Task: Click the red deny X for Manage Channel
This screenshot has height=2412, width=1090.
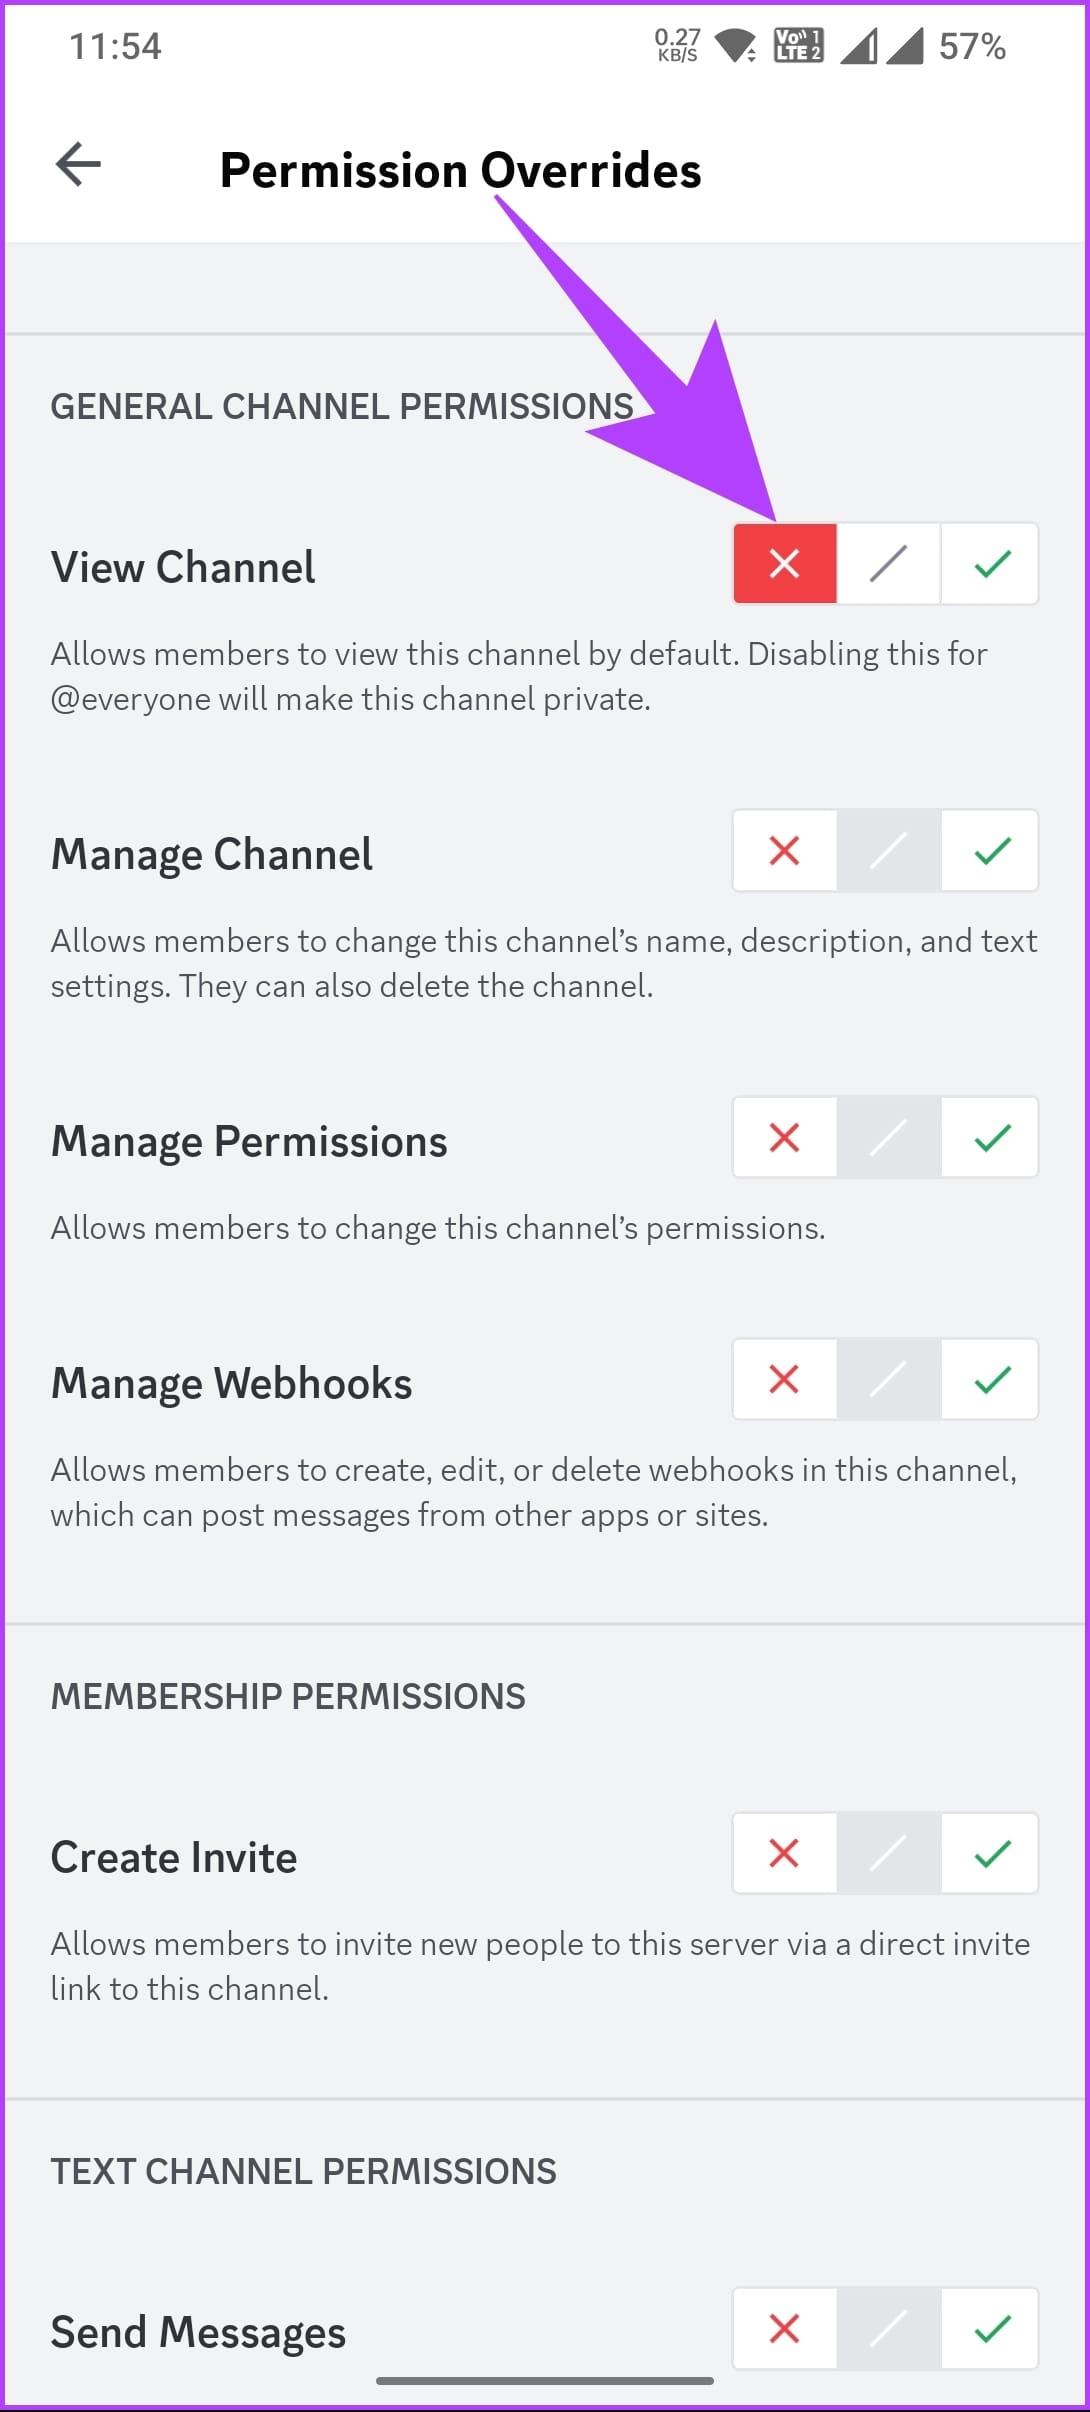Action: pos(783,851)
